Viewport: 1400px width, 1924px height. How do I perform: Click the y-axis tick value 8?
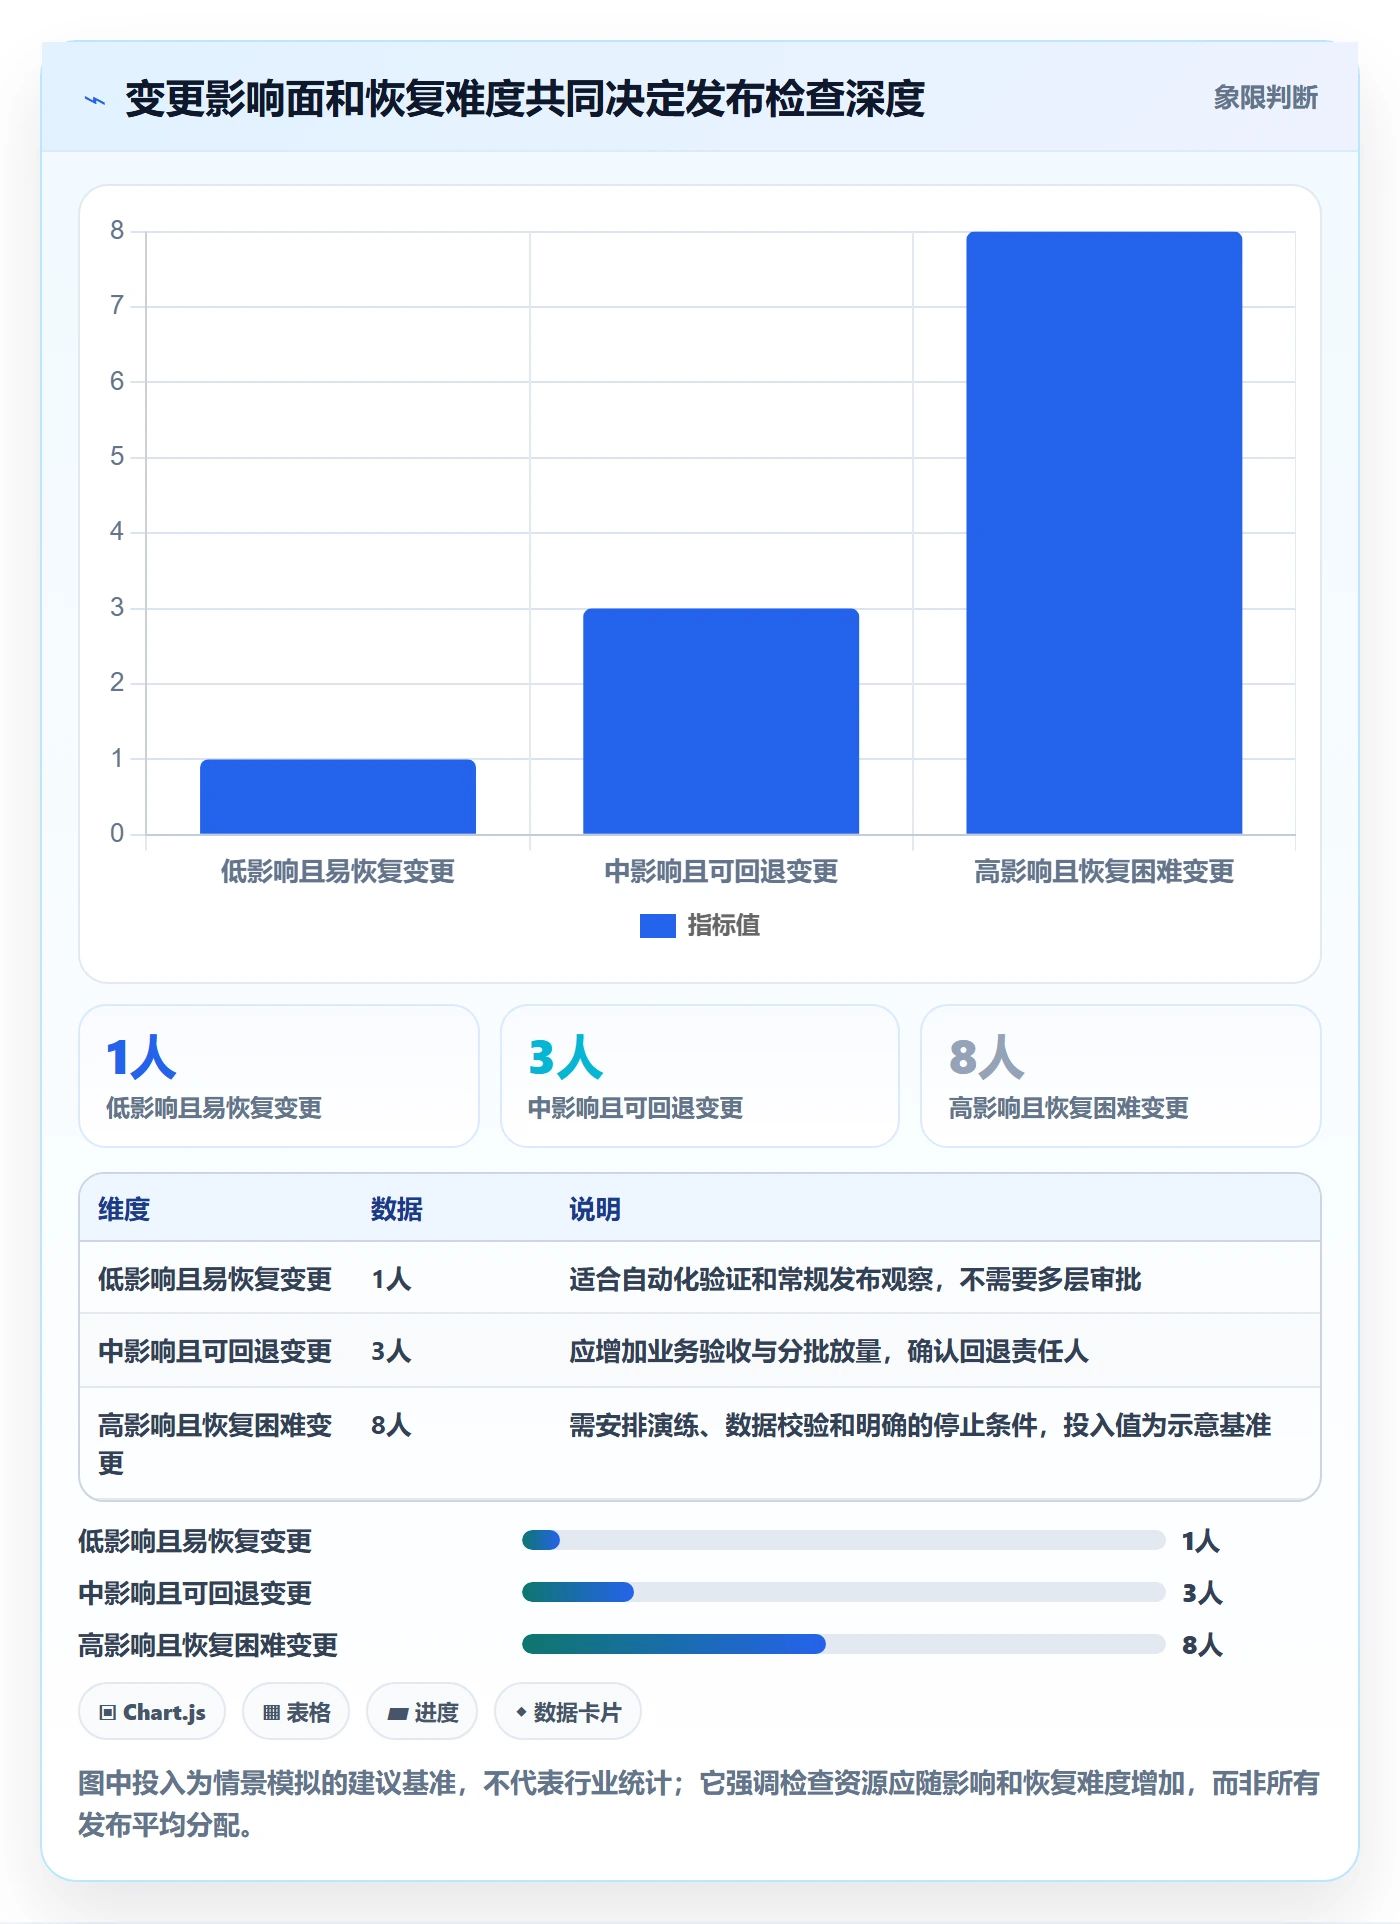click(x=117, y=231)
